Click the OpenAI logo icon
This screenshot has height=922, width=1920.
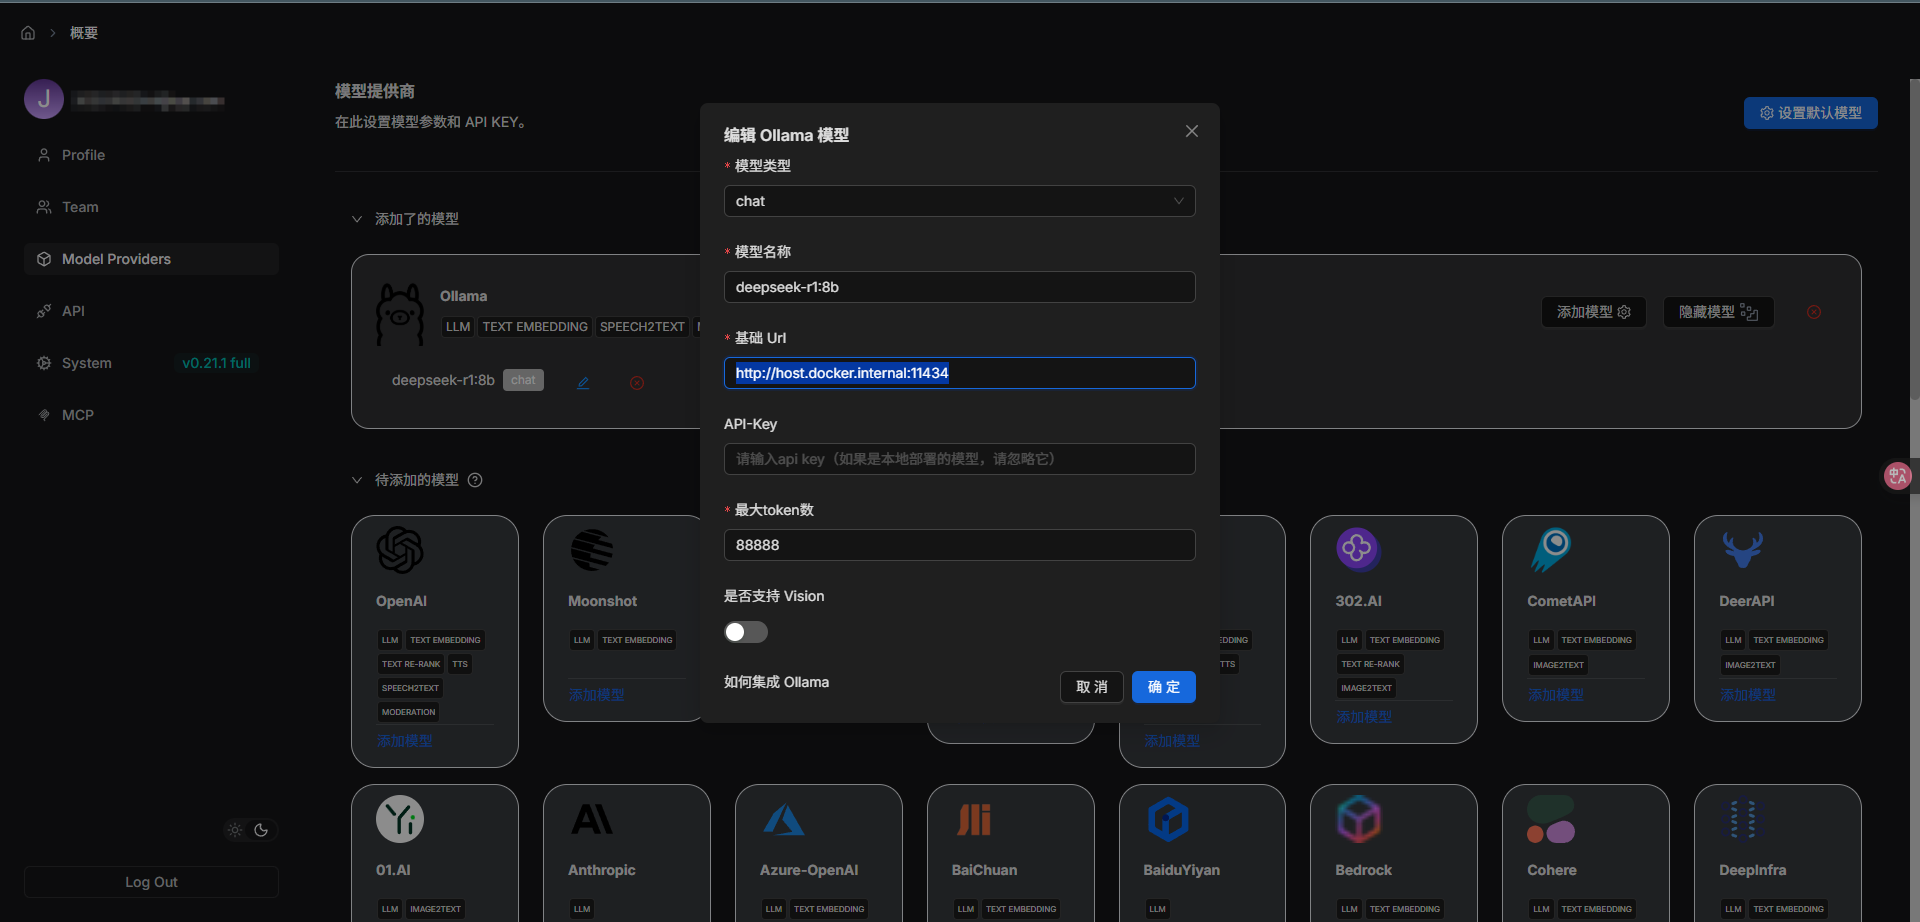point(400,550)
